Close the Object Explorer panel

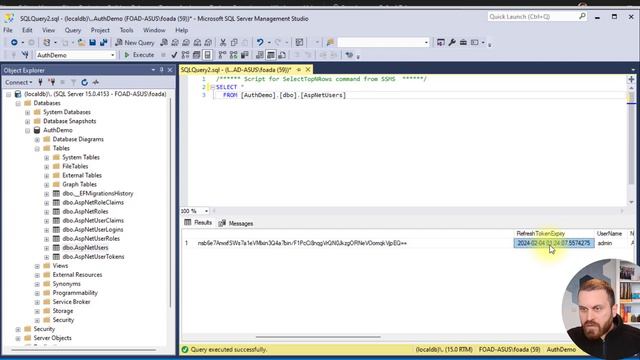click(x=170, y=70)
